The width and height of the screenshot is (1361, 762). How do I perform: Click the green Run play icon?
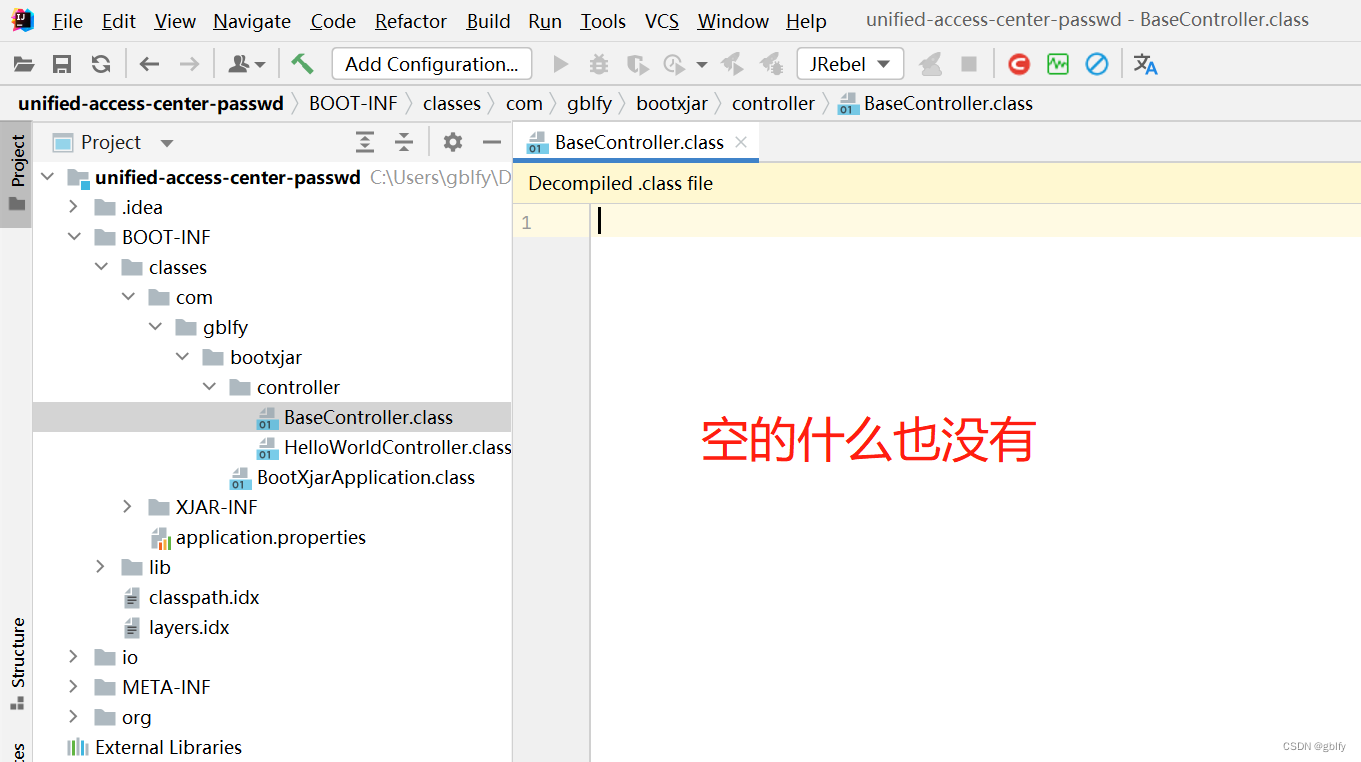(561, 65)
